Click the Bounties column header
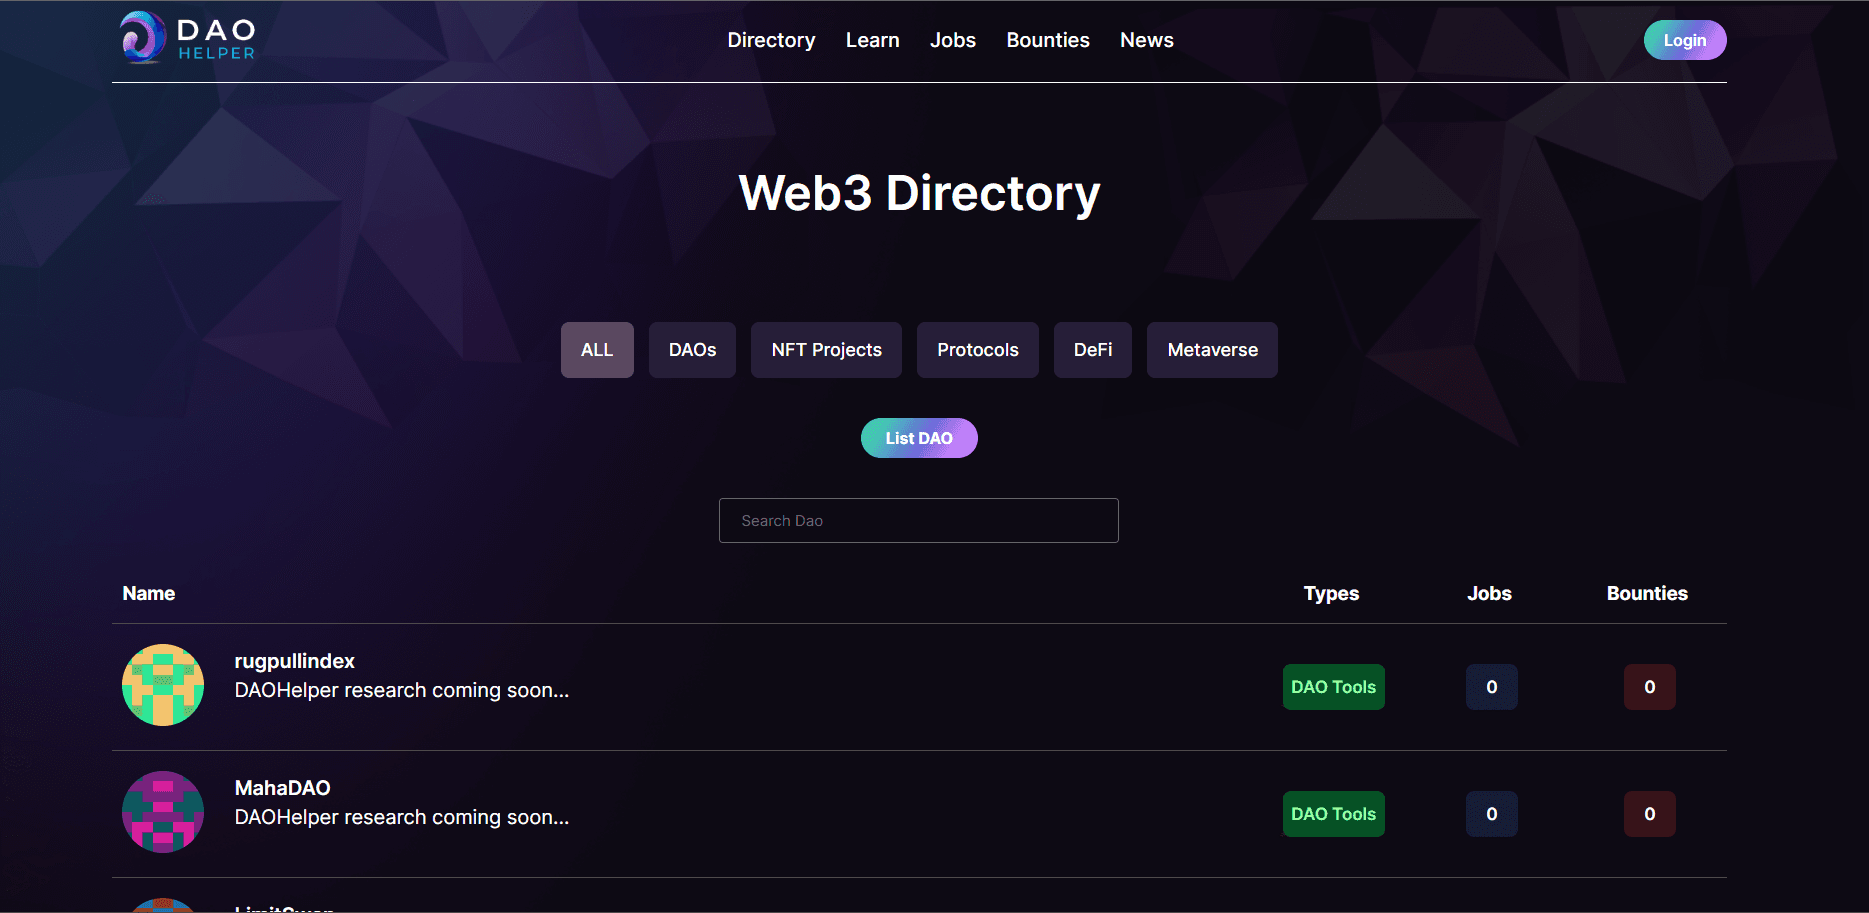This screenshot has width=1869, height=913. point(1648,593)
